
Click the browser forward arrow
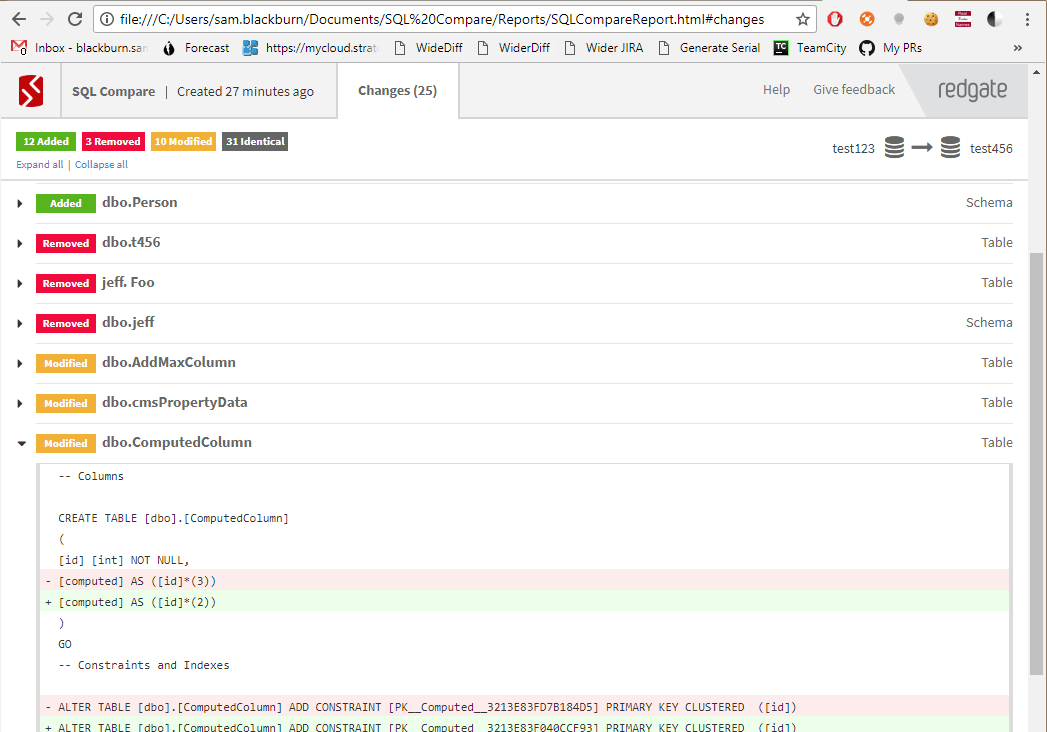point(47,19)
